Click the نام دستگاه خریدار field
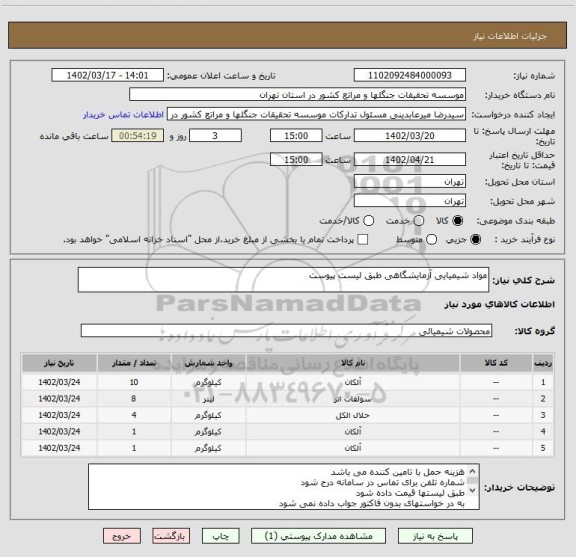The height and width of the screenshot is (557, 576). [298, 95]
